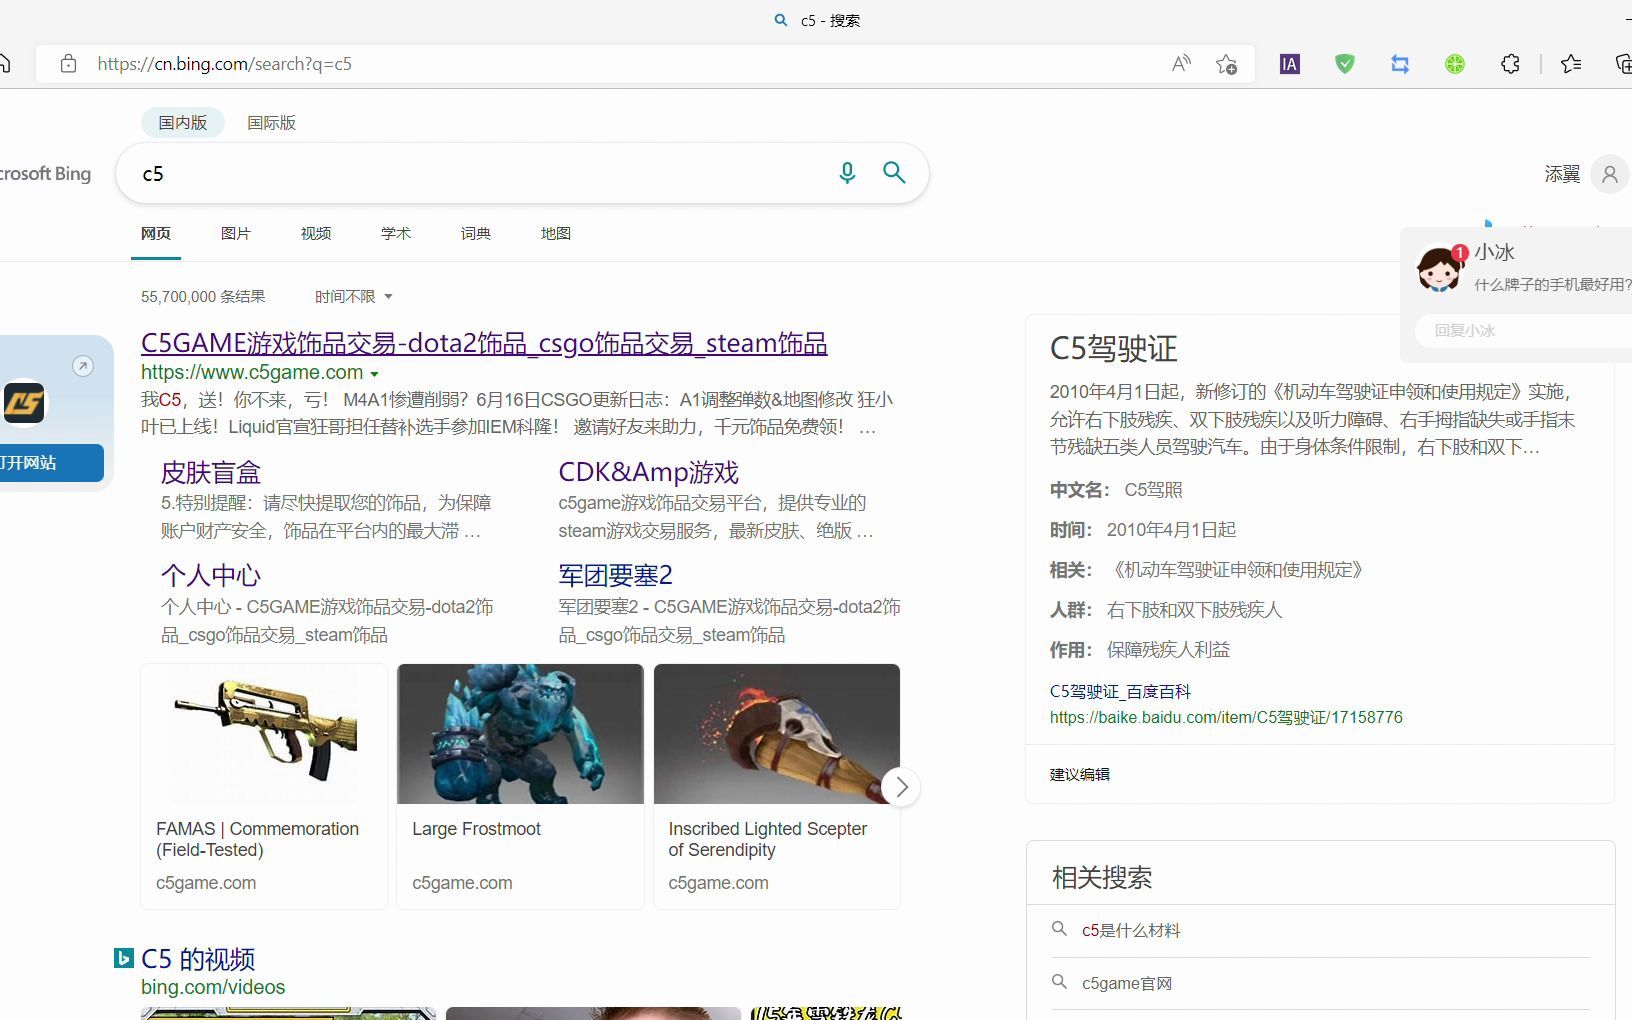Viewport: 1632px width, 1020px height.
Task: Switch to the 图片 tab
Action: (x=236, y=233)
